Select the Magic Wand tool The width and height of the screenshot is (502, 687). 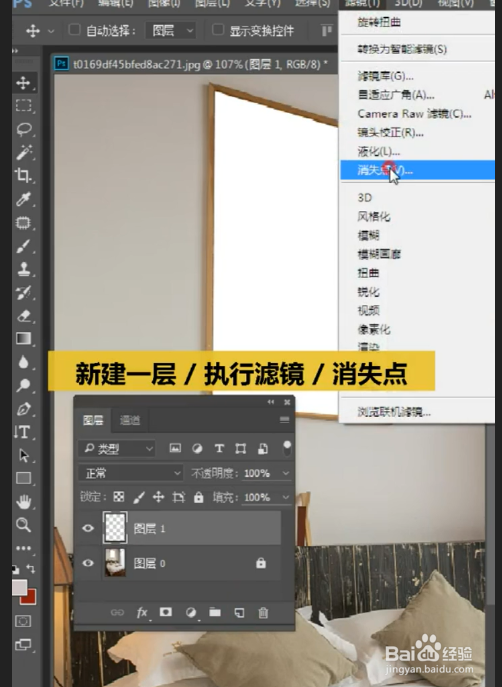23,152
